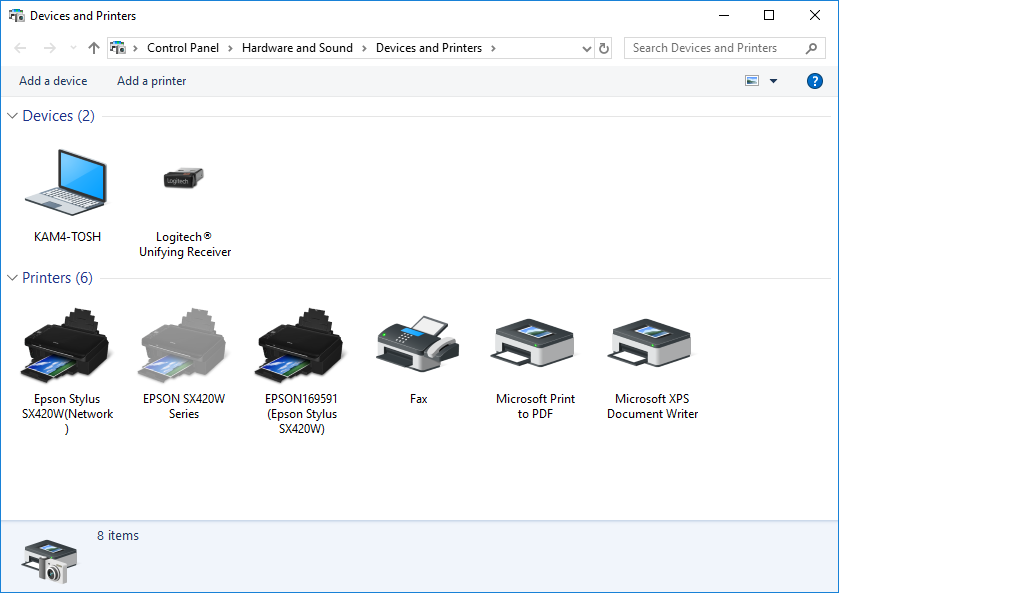Navigate to Hardware and Sound breadcrumb
The width and height of the screenshot is (1026, 593).
click(x=297, y=48)
